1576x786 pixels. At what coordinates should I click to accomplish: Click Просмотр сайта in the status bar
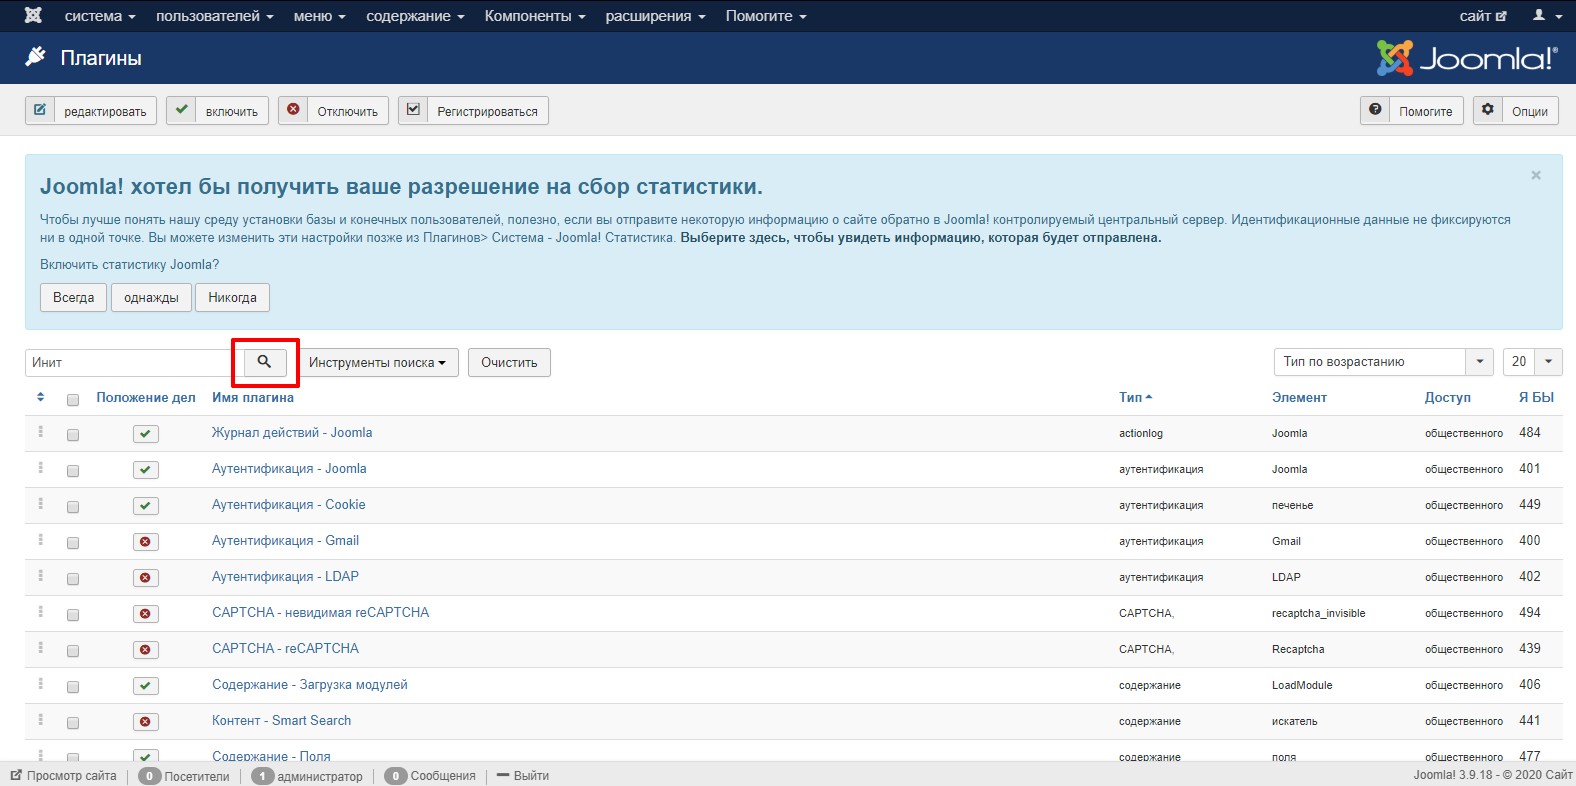pyautogui.click(x=64, y=775)
